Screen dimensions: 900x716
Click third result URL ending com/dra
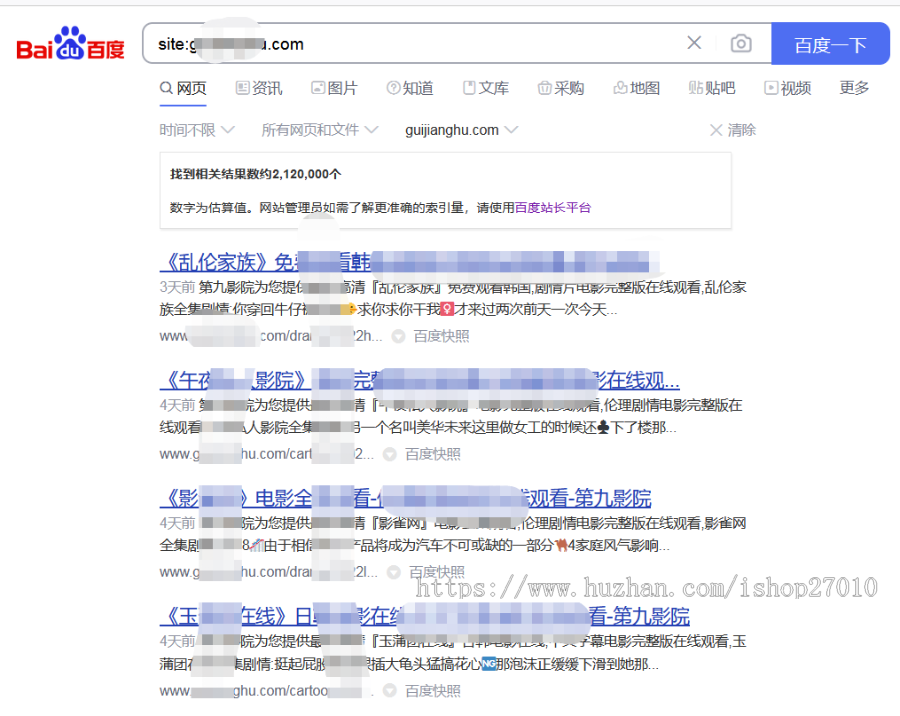pyautogui.click(x=269, y=572)
